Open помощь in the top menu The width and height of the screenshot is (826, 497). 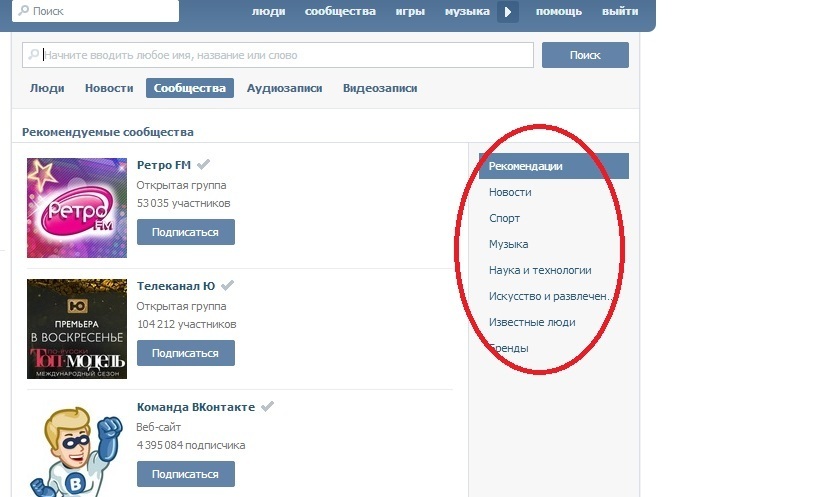559,12
